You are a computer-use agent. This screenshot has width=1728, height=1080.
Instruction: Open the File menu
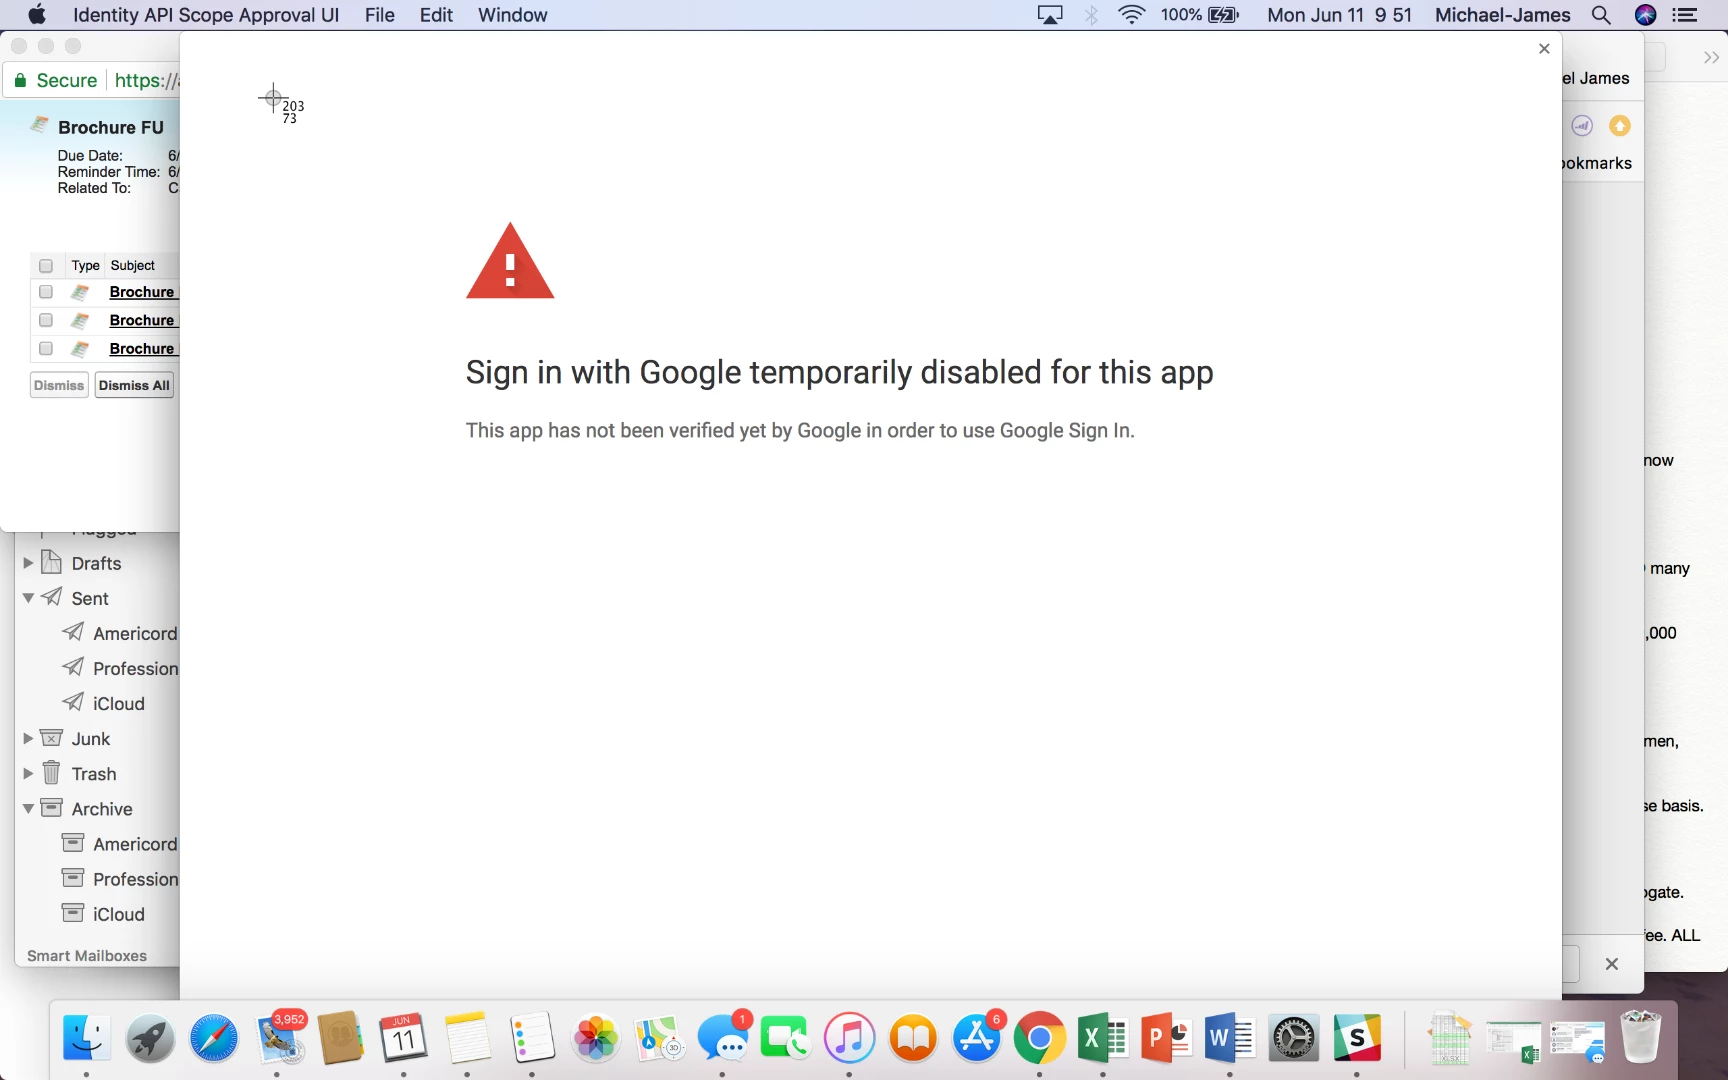(x=380, y=15)
